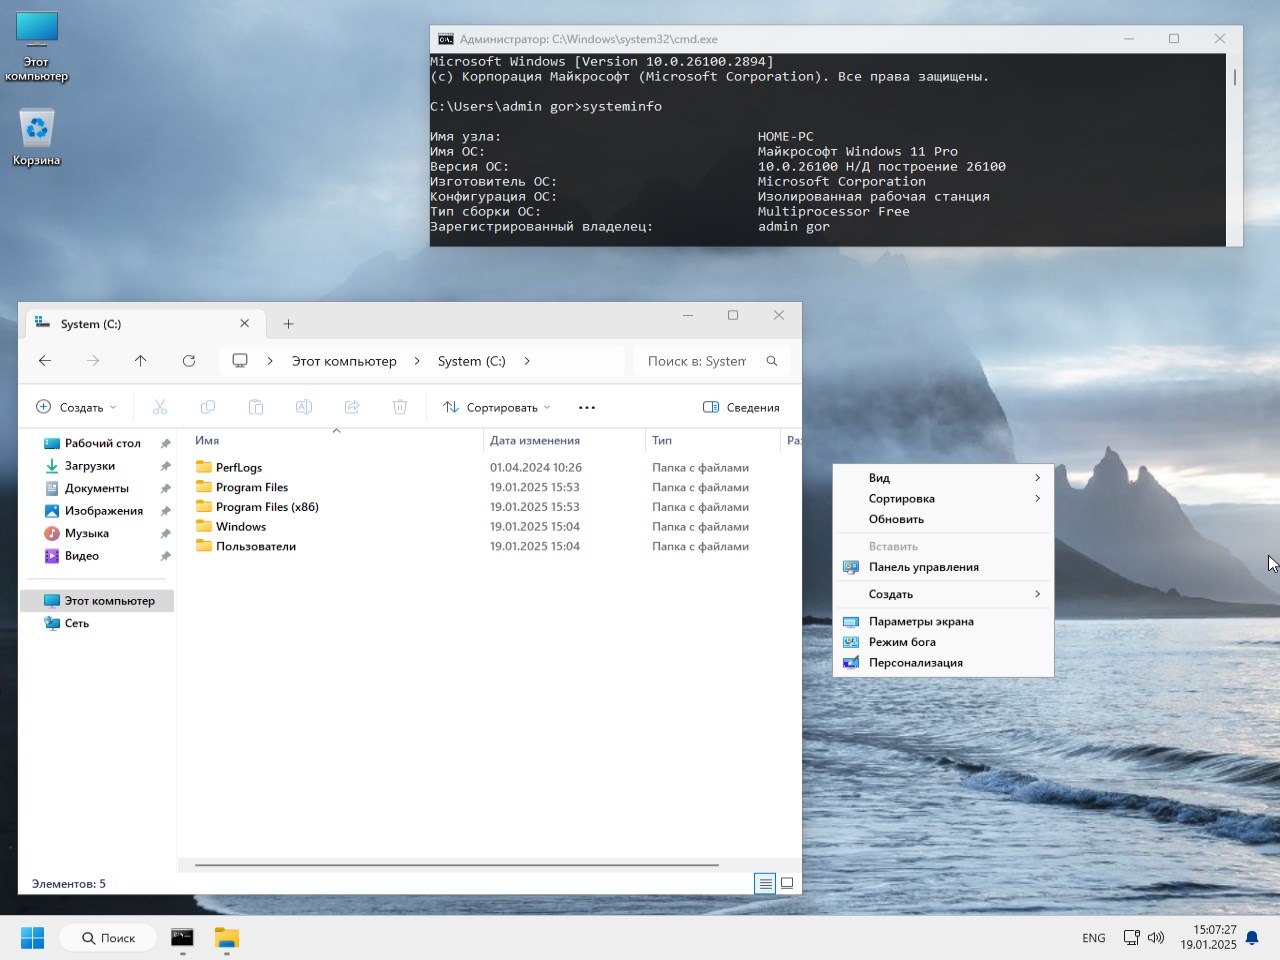The height and width of the screenshot is (960, 1280).
Task: Unpin Документы via its pin icon
Action: point(166,488)
